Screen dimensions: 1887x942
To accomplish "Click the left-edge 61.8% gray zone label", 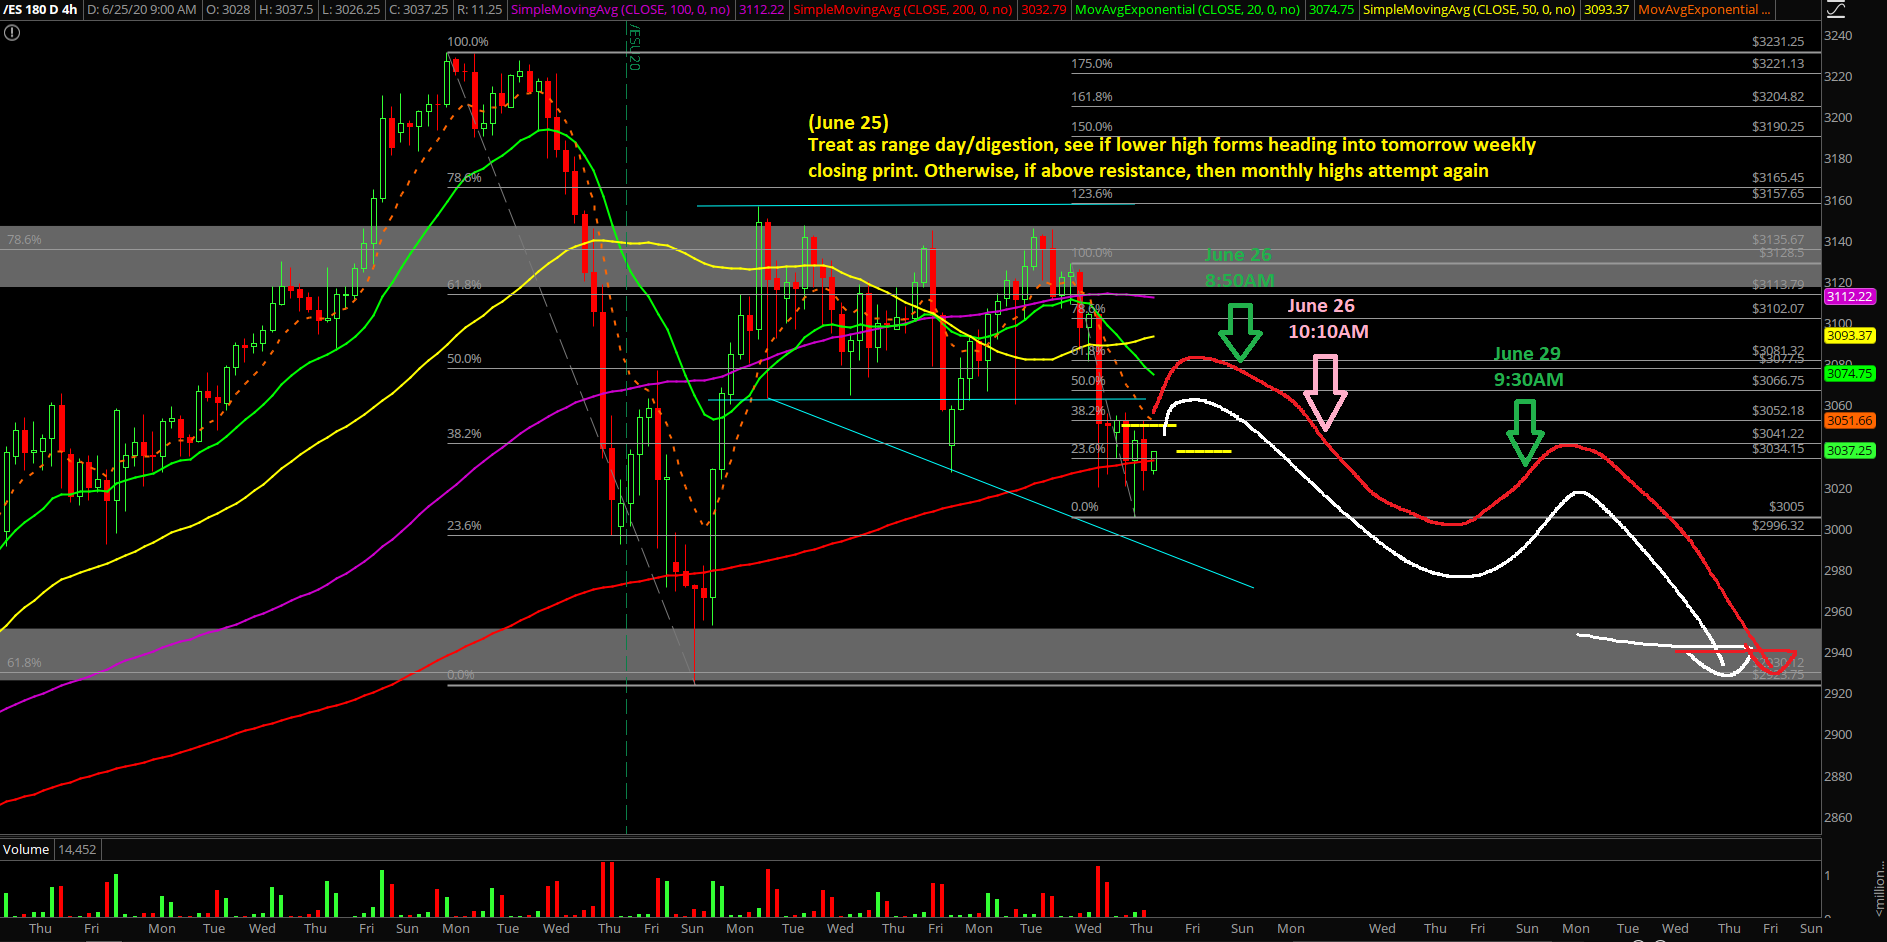I will (x=24, y=663).
